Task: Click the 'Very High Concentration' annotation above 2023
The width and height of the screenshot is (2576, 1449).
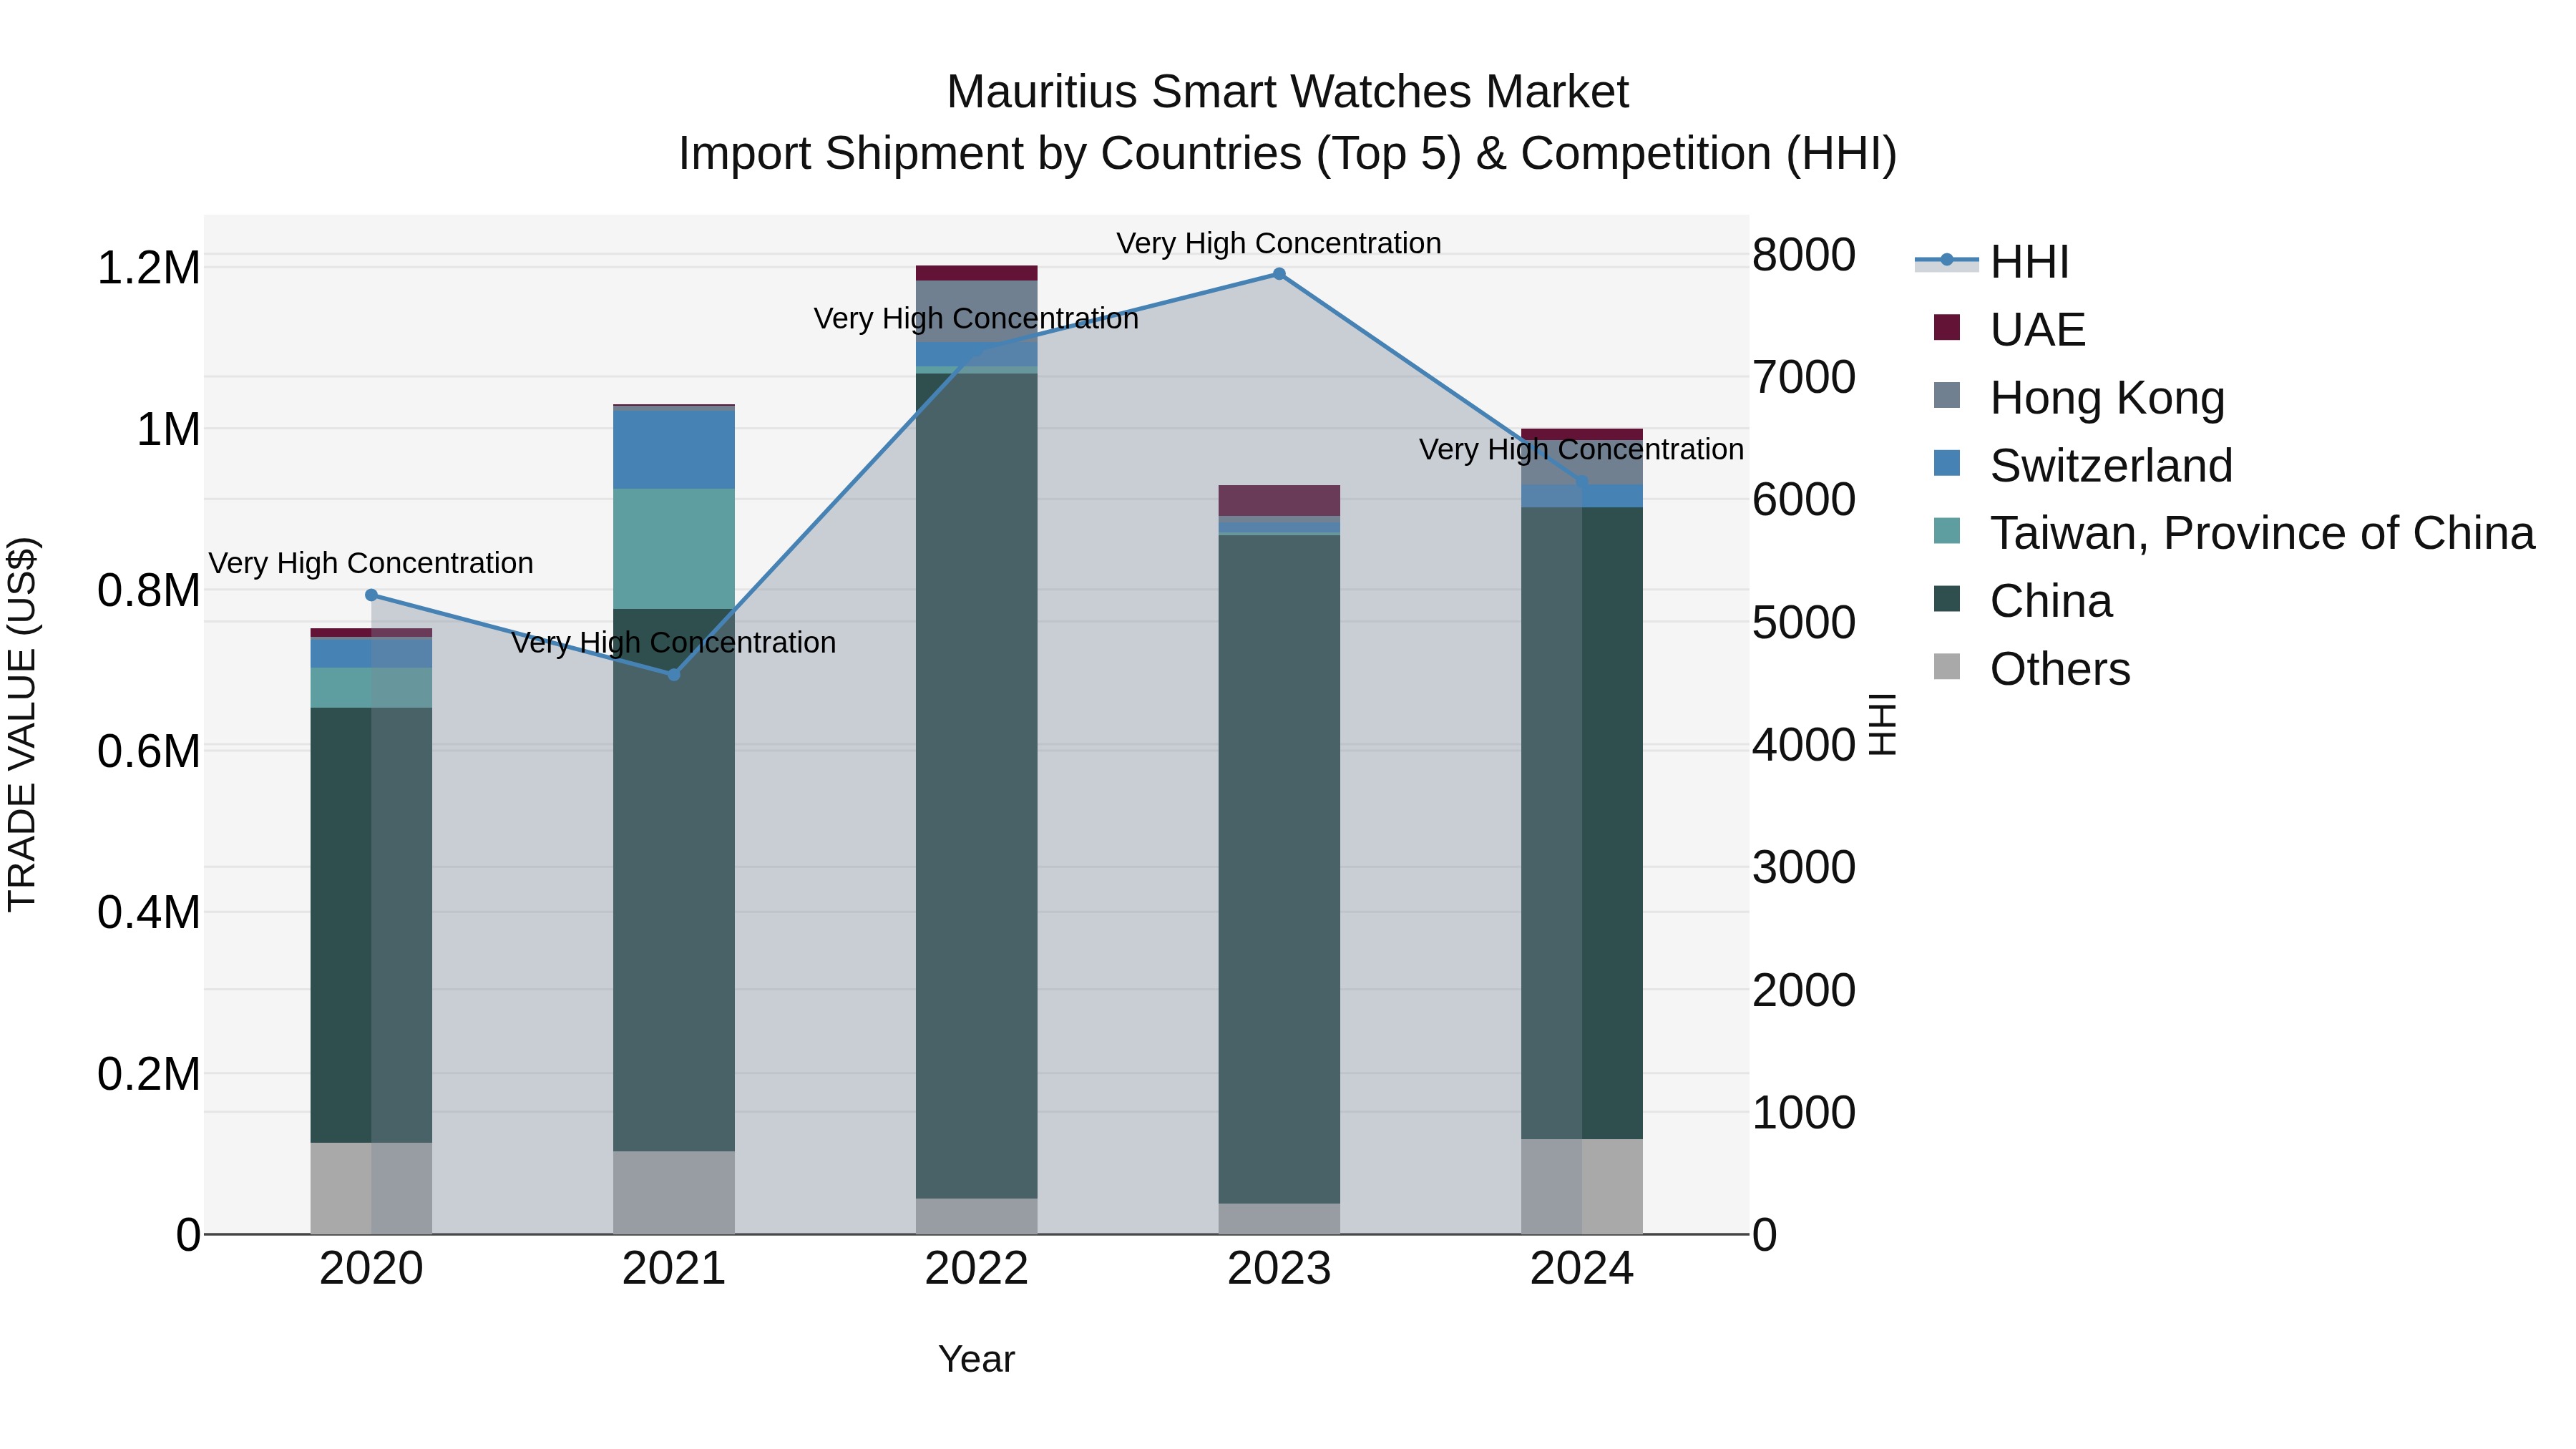Action: pyautogui.click(x=1279, y=243)
